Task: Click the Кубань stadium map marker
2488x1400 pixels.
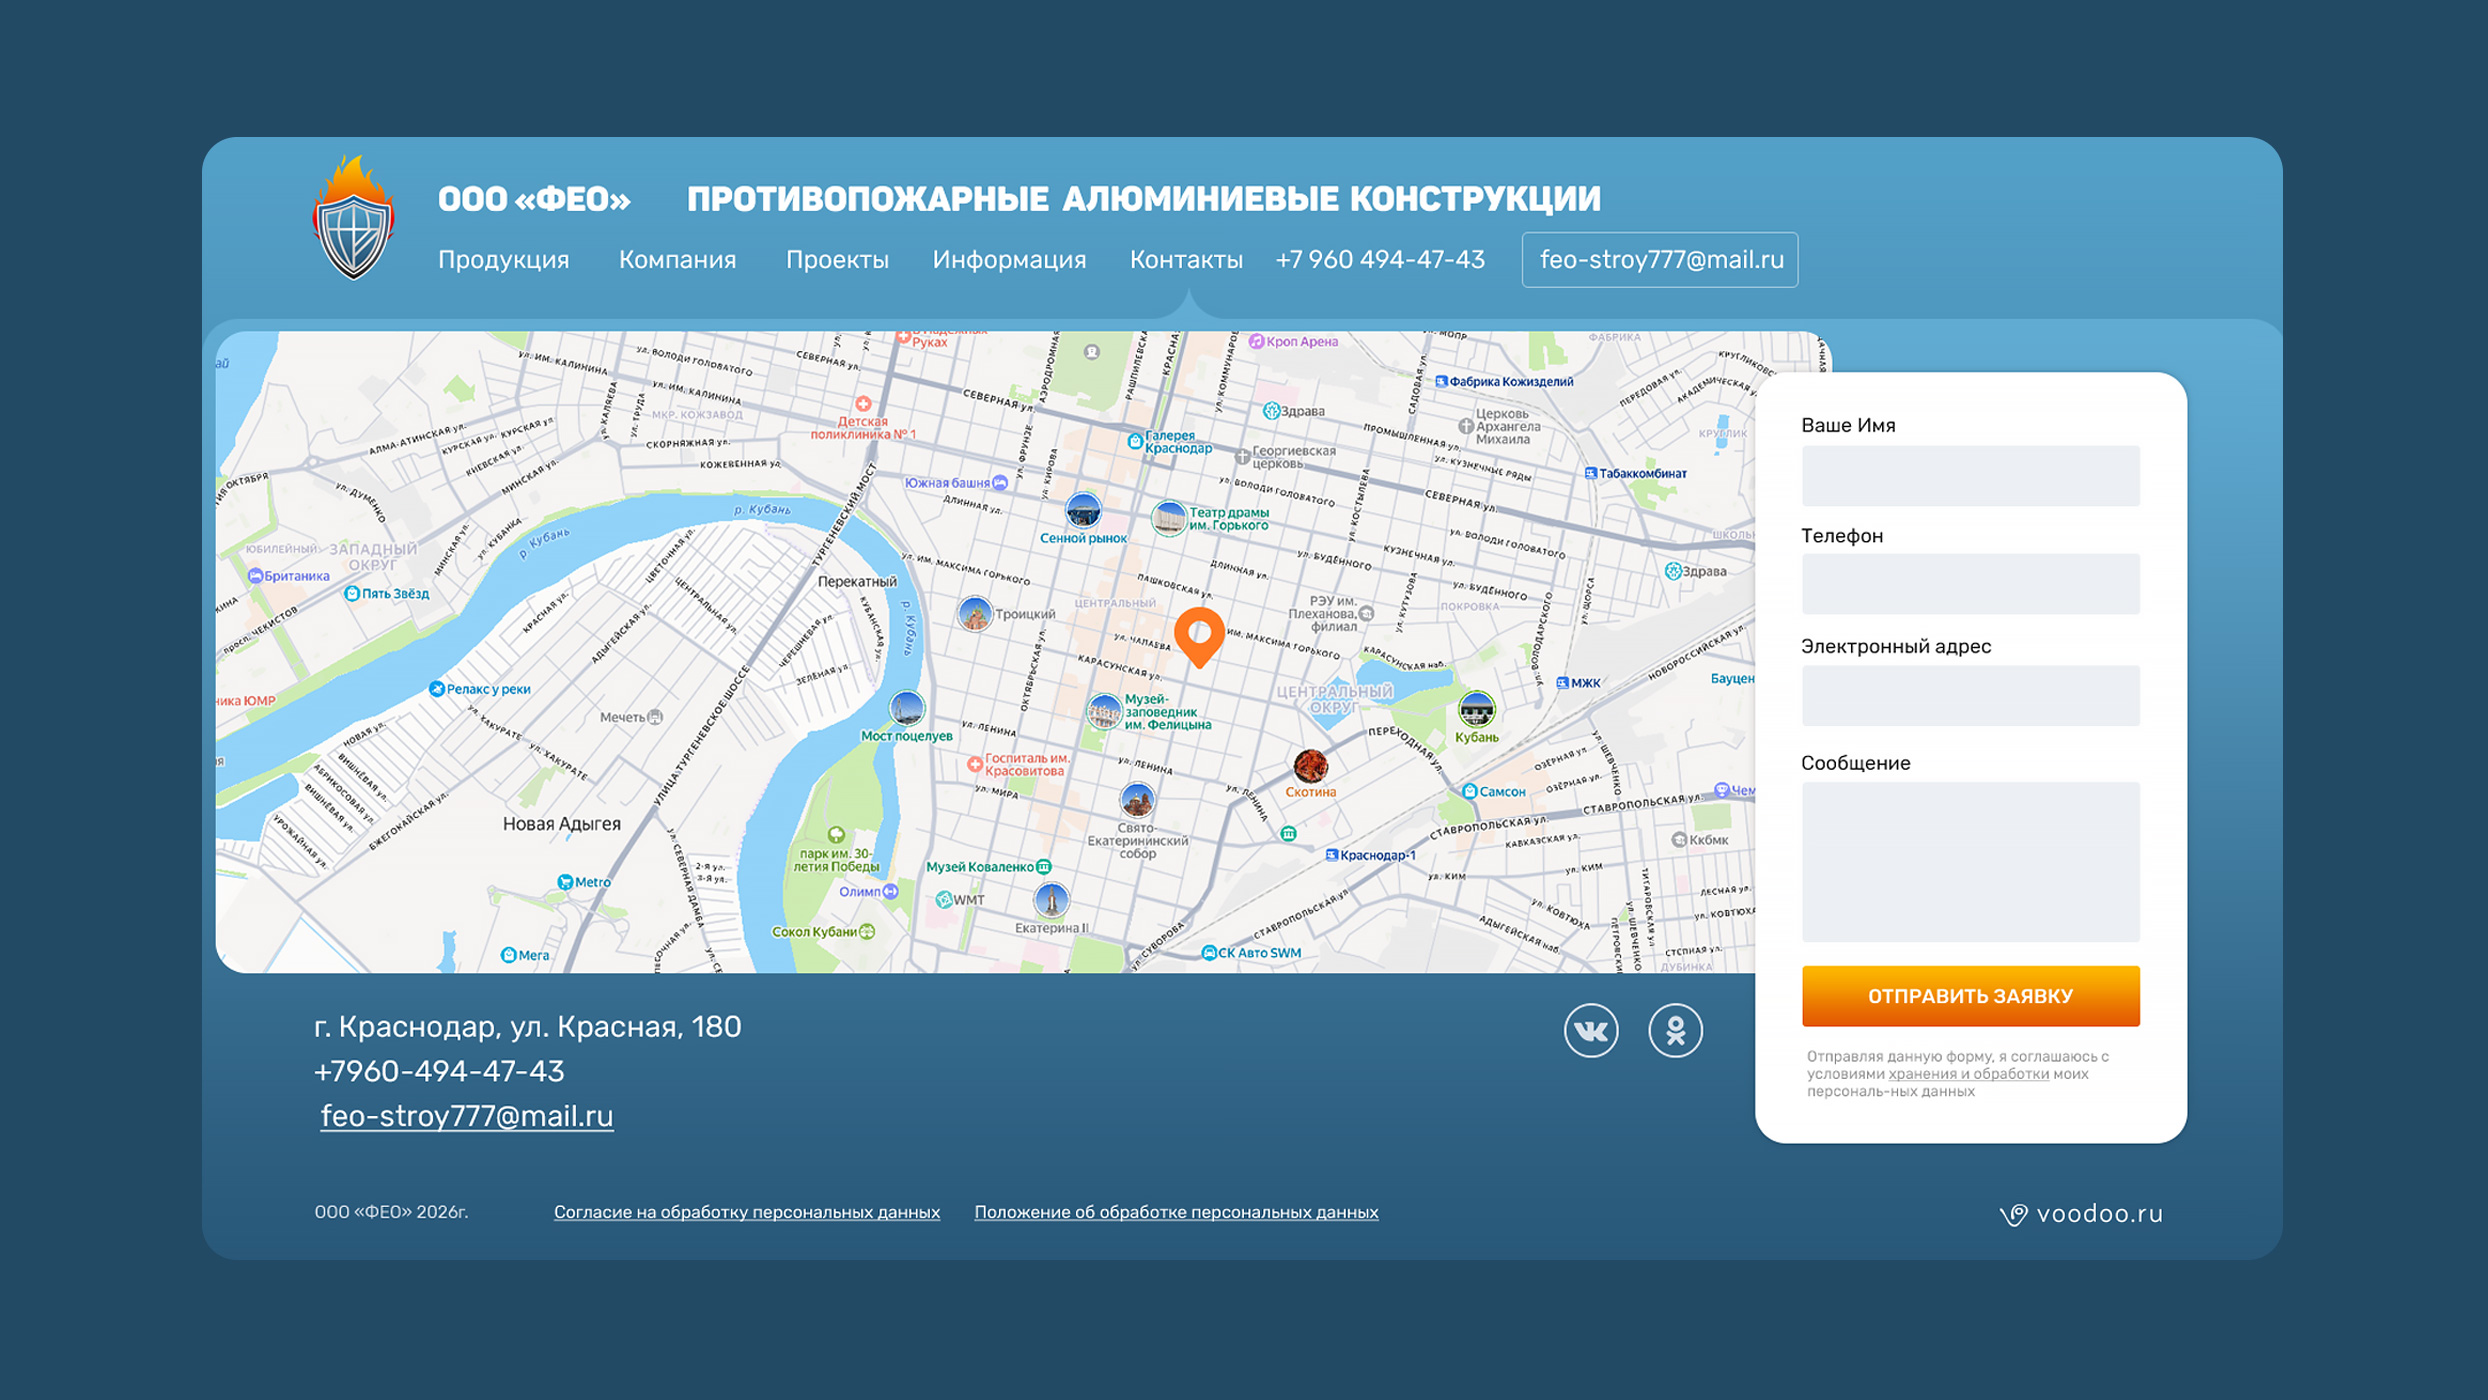Action: [x=1476, y=710]
